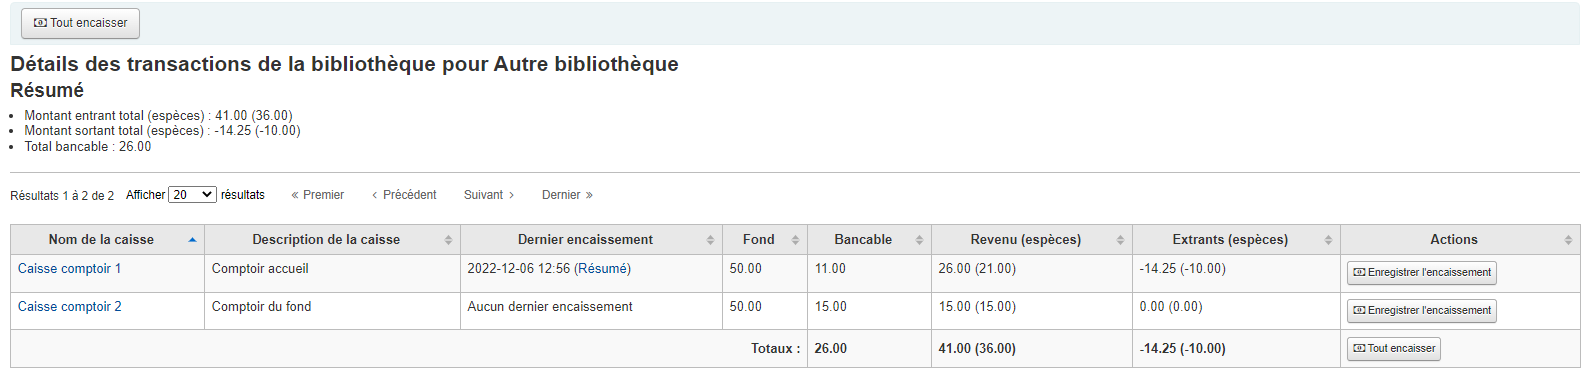Click top Tout encaisser button
This screenshot has height=378, width=1587.
tap(80, 23)
